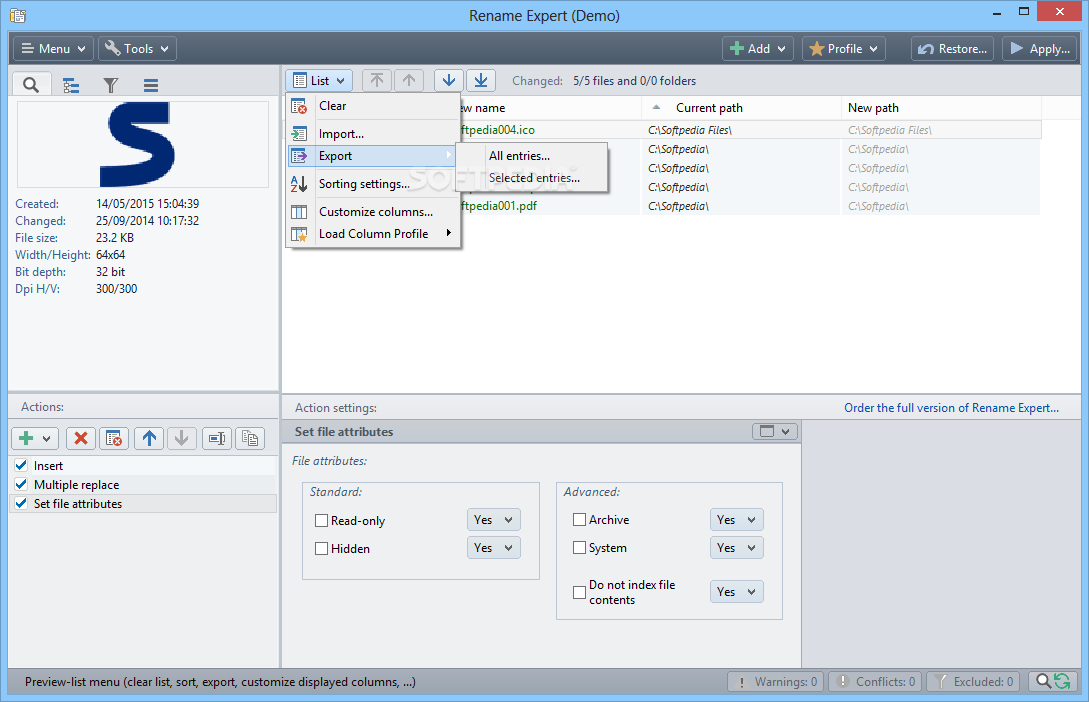
Task: Open the Add dropdown button
Action: [758, 49]
